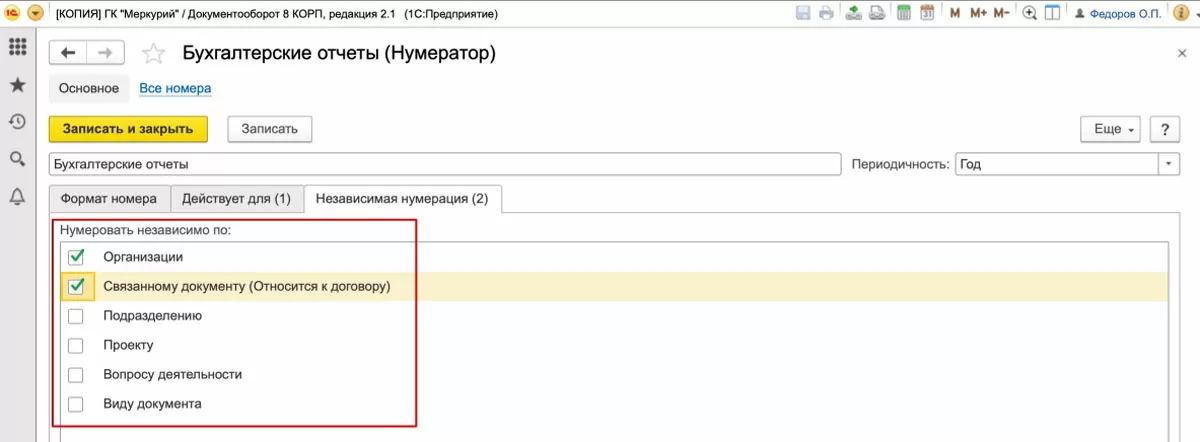Image resolution: width=1200 pixels, height=442 pixels.
Task: Expand the Периодичность dropdown
Action: (x=1169, y=164)
